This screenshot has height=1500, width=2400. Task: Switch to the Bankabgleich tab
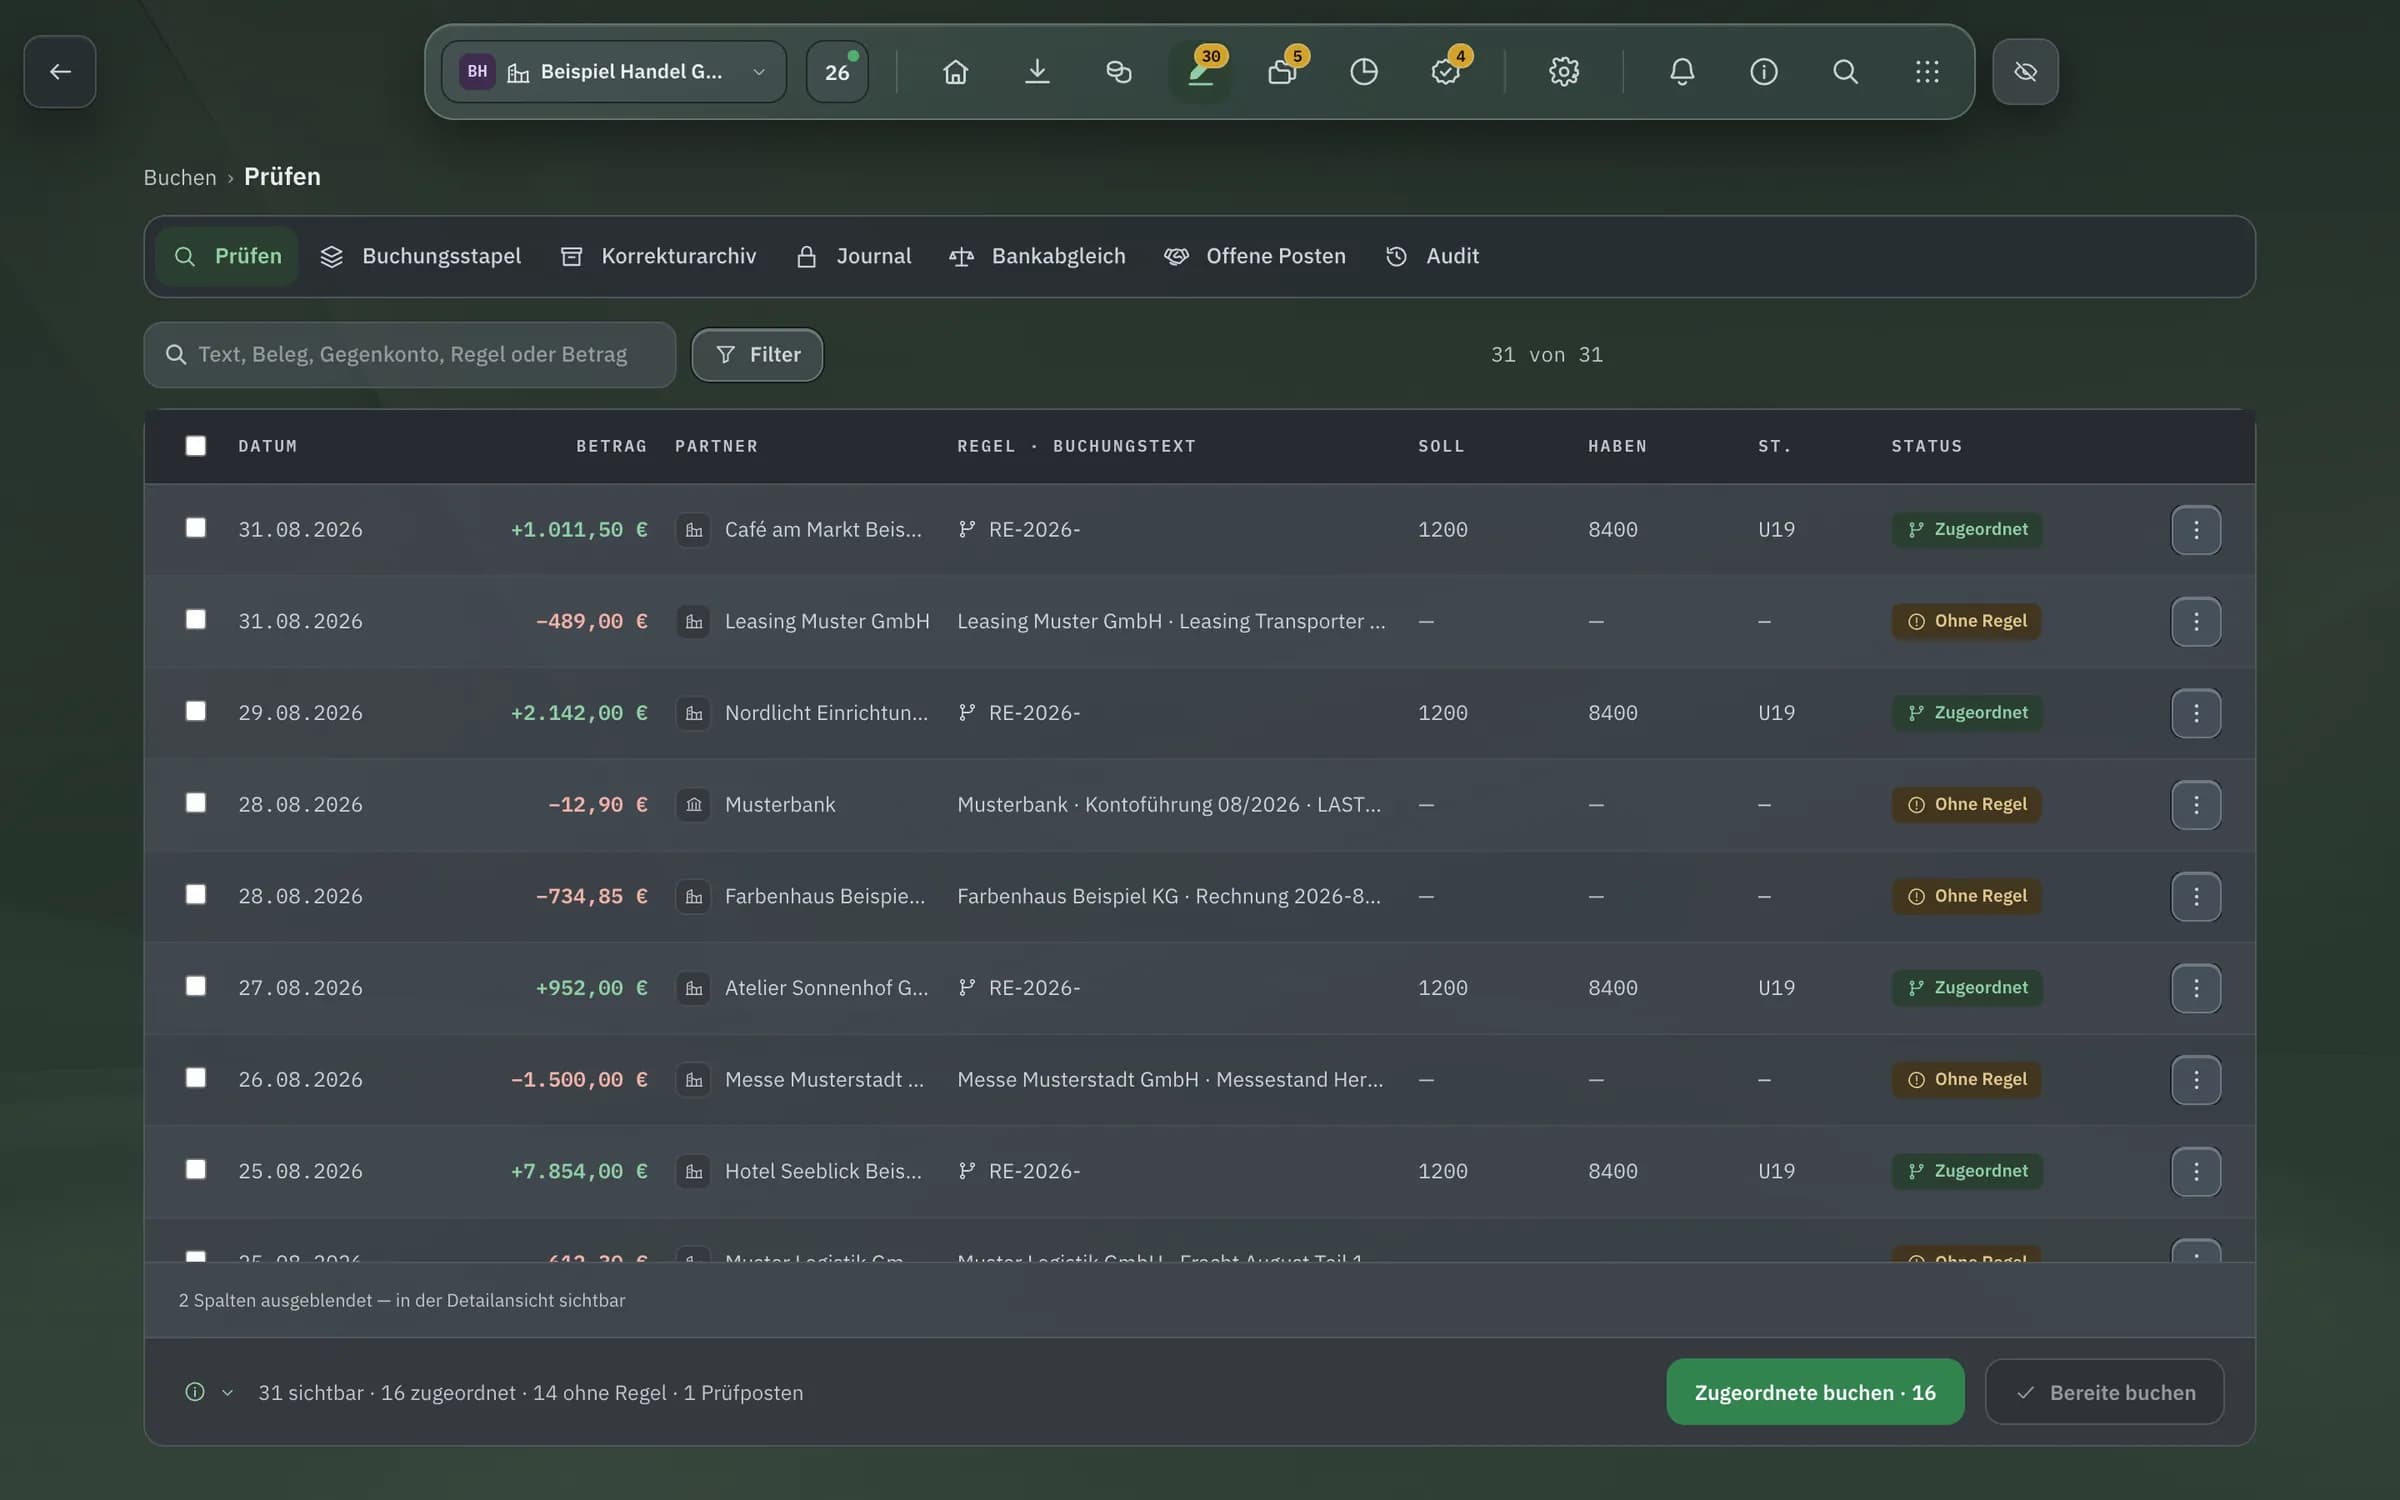[x=1037, y=256]
